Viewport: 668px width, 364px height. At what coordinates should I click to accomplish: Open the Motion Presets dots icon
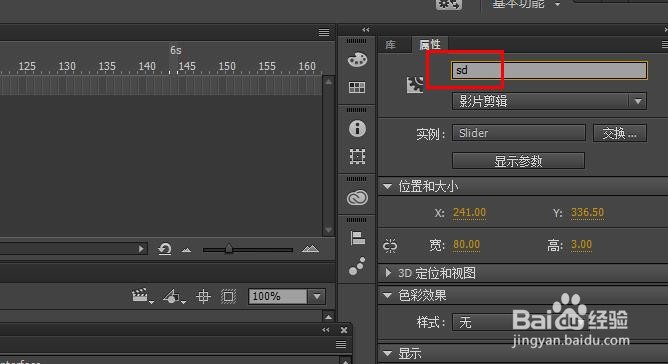tap(357, 266)
